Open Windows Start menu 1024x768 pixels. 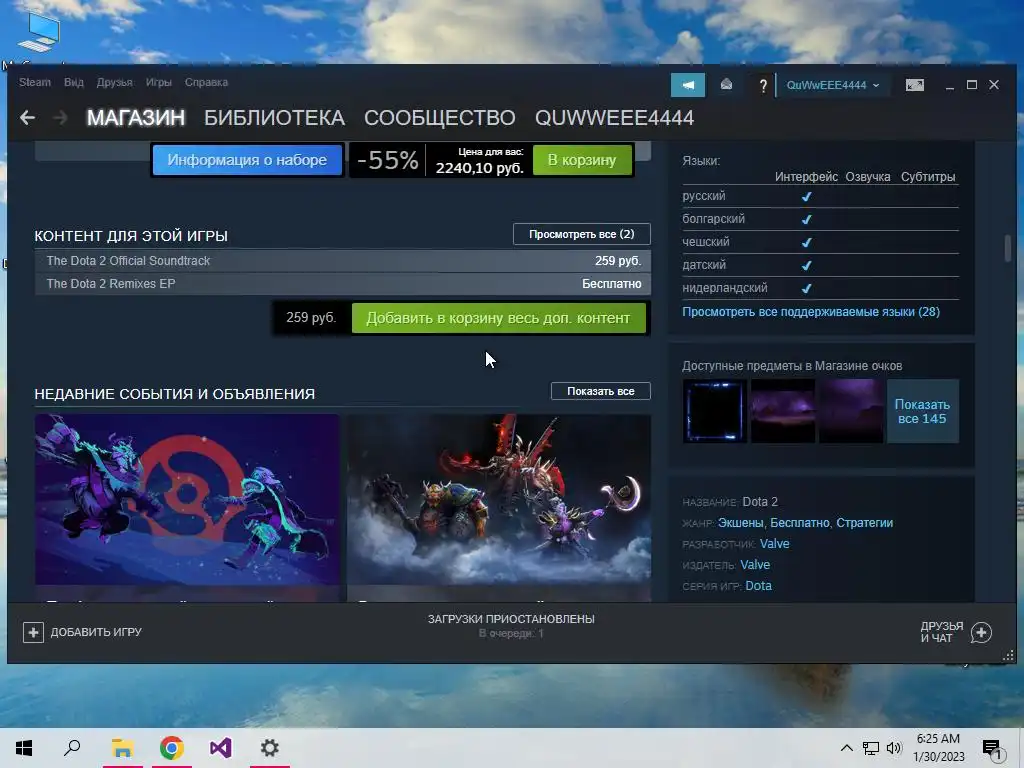click(x=24, y=748)
